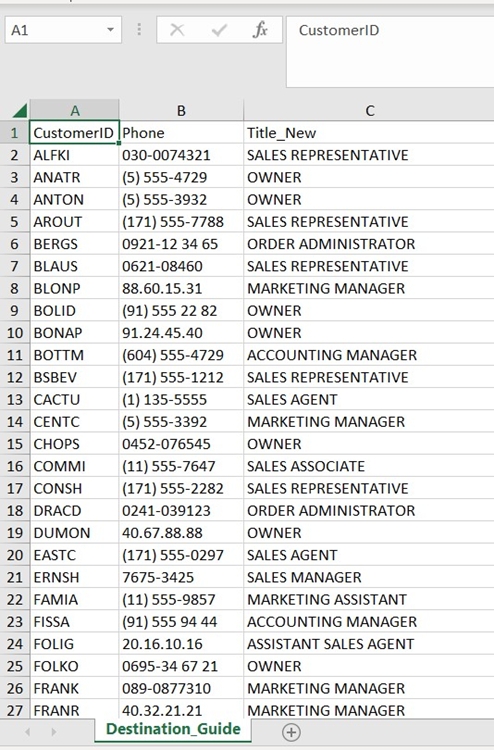Switch to the Destination_Guide sheet tab
This screenshot has height=750, width=494.
coord(173,729)
